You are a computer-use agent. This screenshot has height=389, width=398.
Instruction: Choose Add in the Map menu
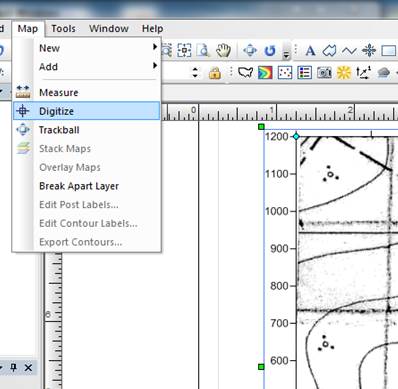tap(87, 67)
